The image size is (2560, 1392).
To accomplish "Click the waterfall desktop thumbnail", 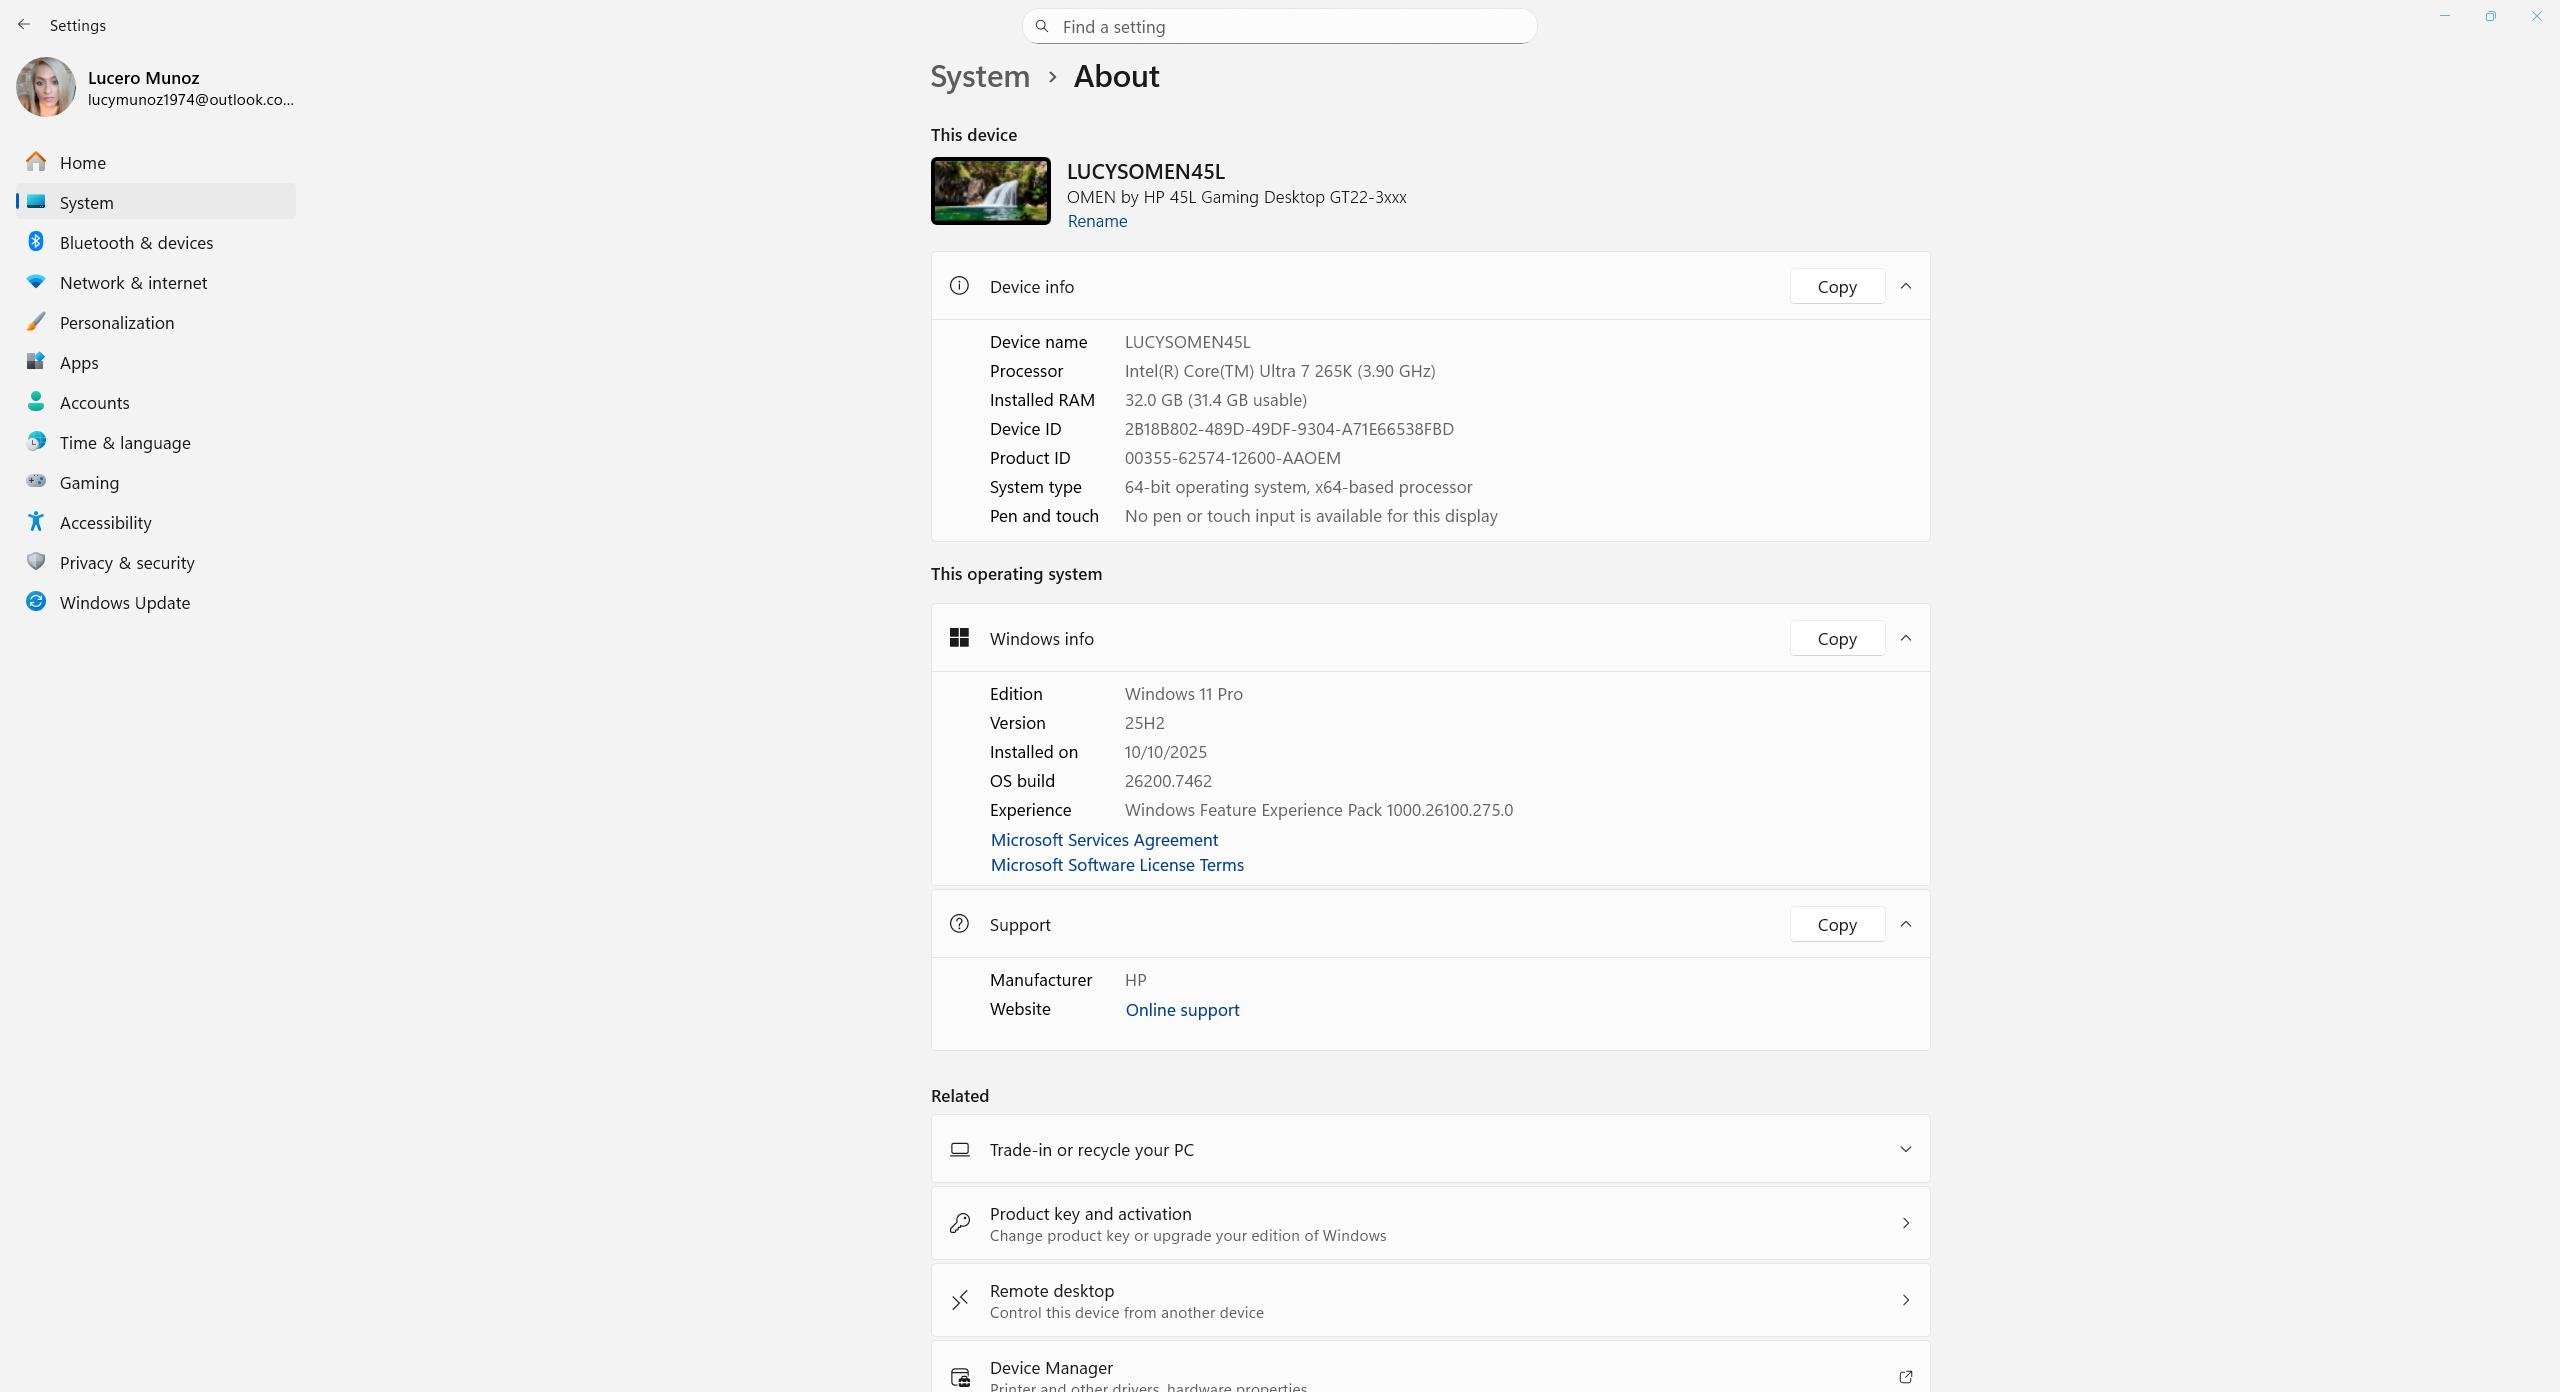I will point(990,191).
